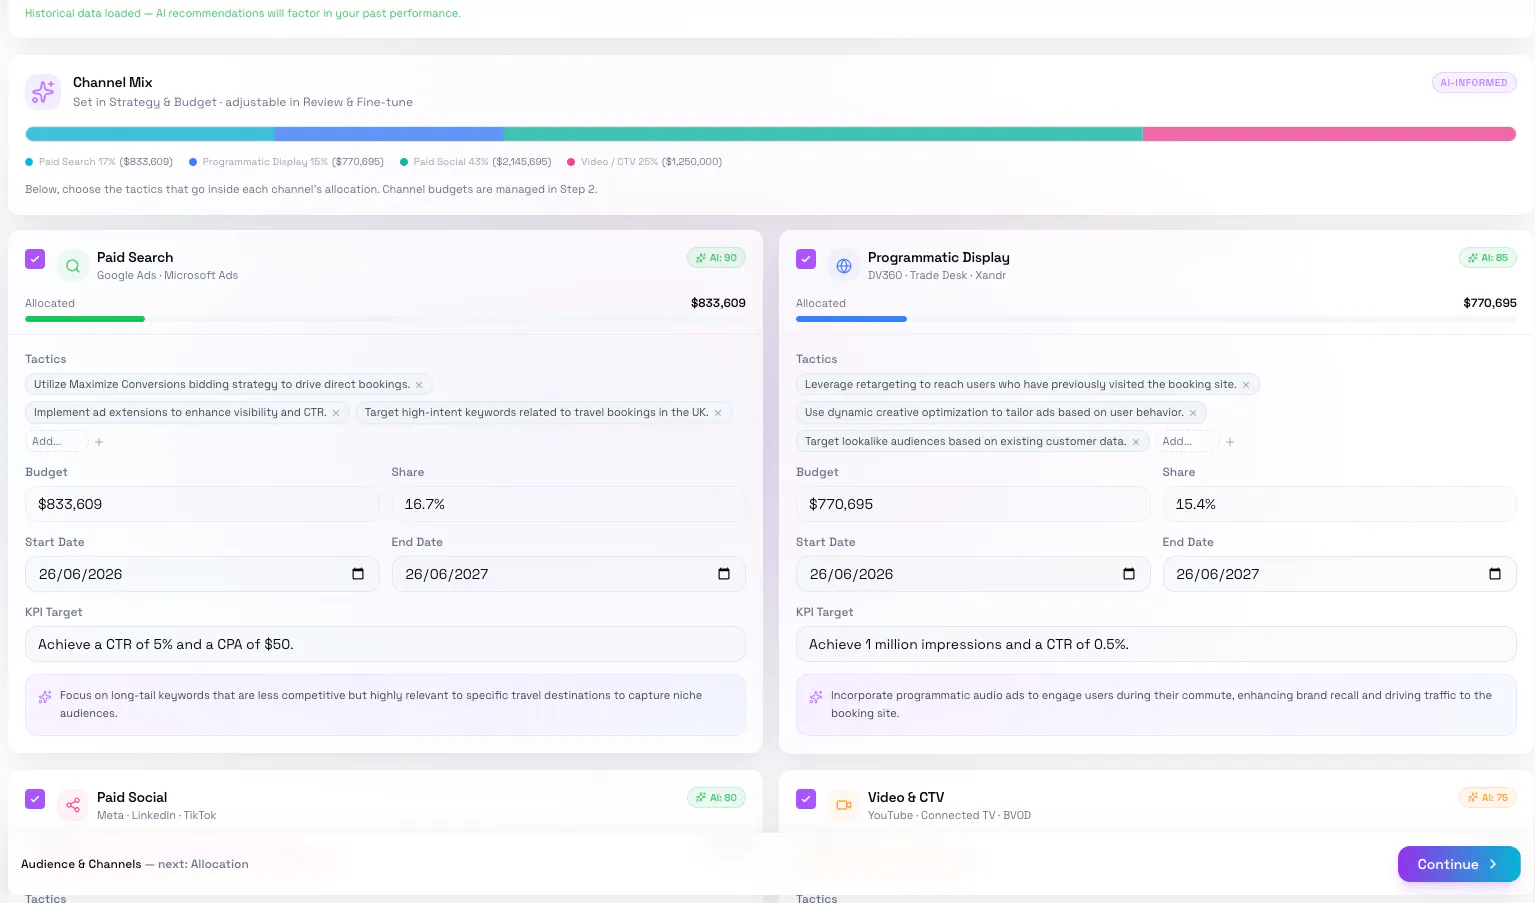Uncheck the Programmatic Display channel checkbox

pos(806,259)
